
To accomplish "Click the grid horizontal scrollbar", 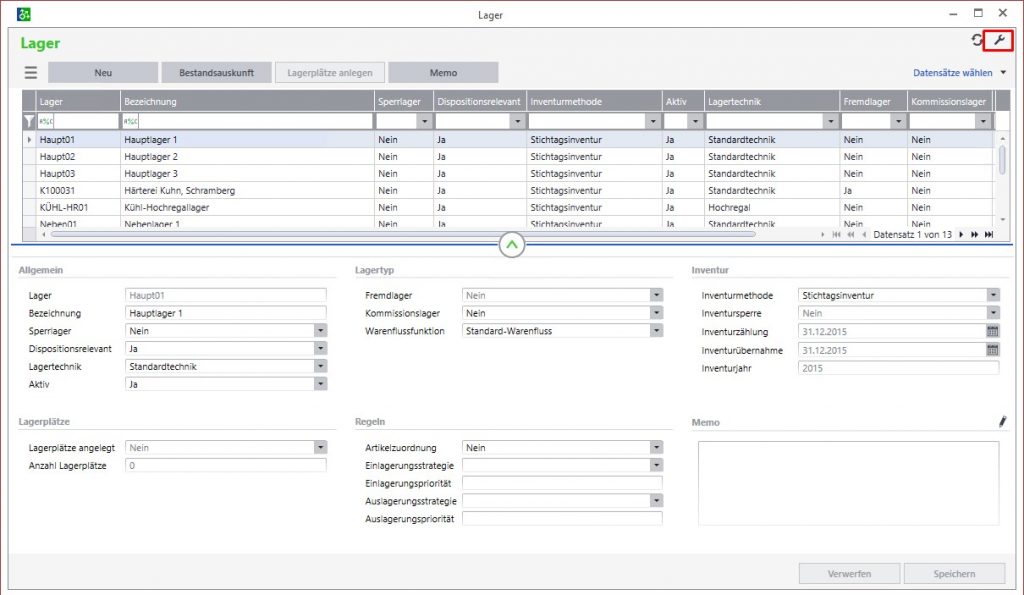I will pos(400,234).
